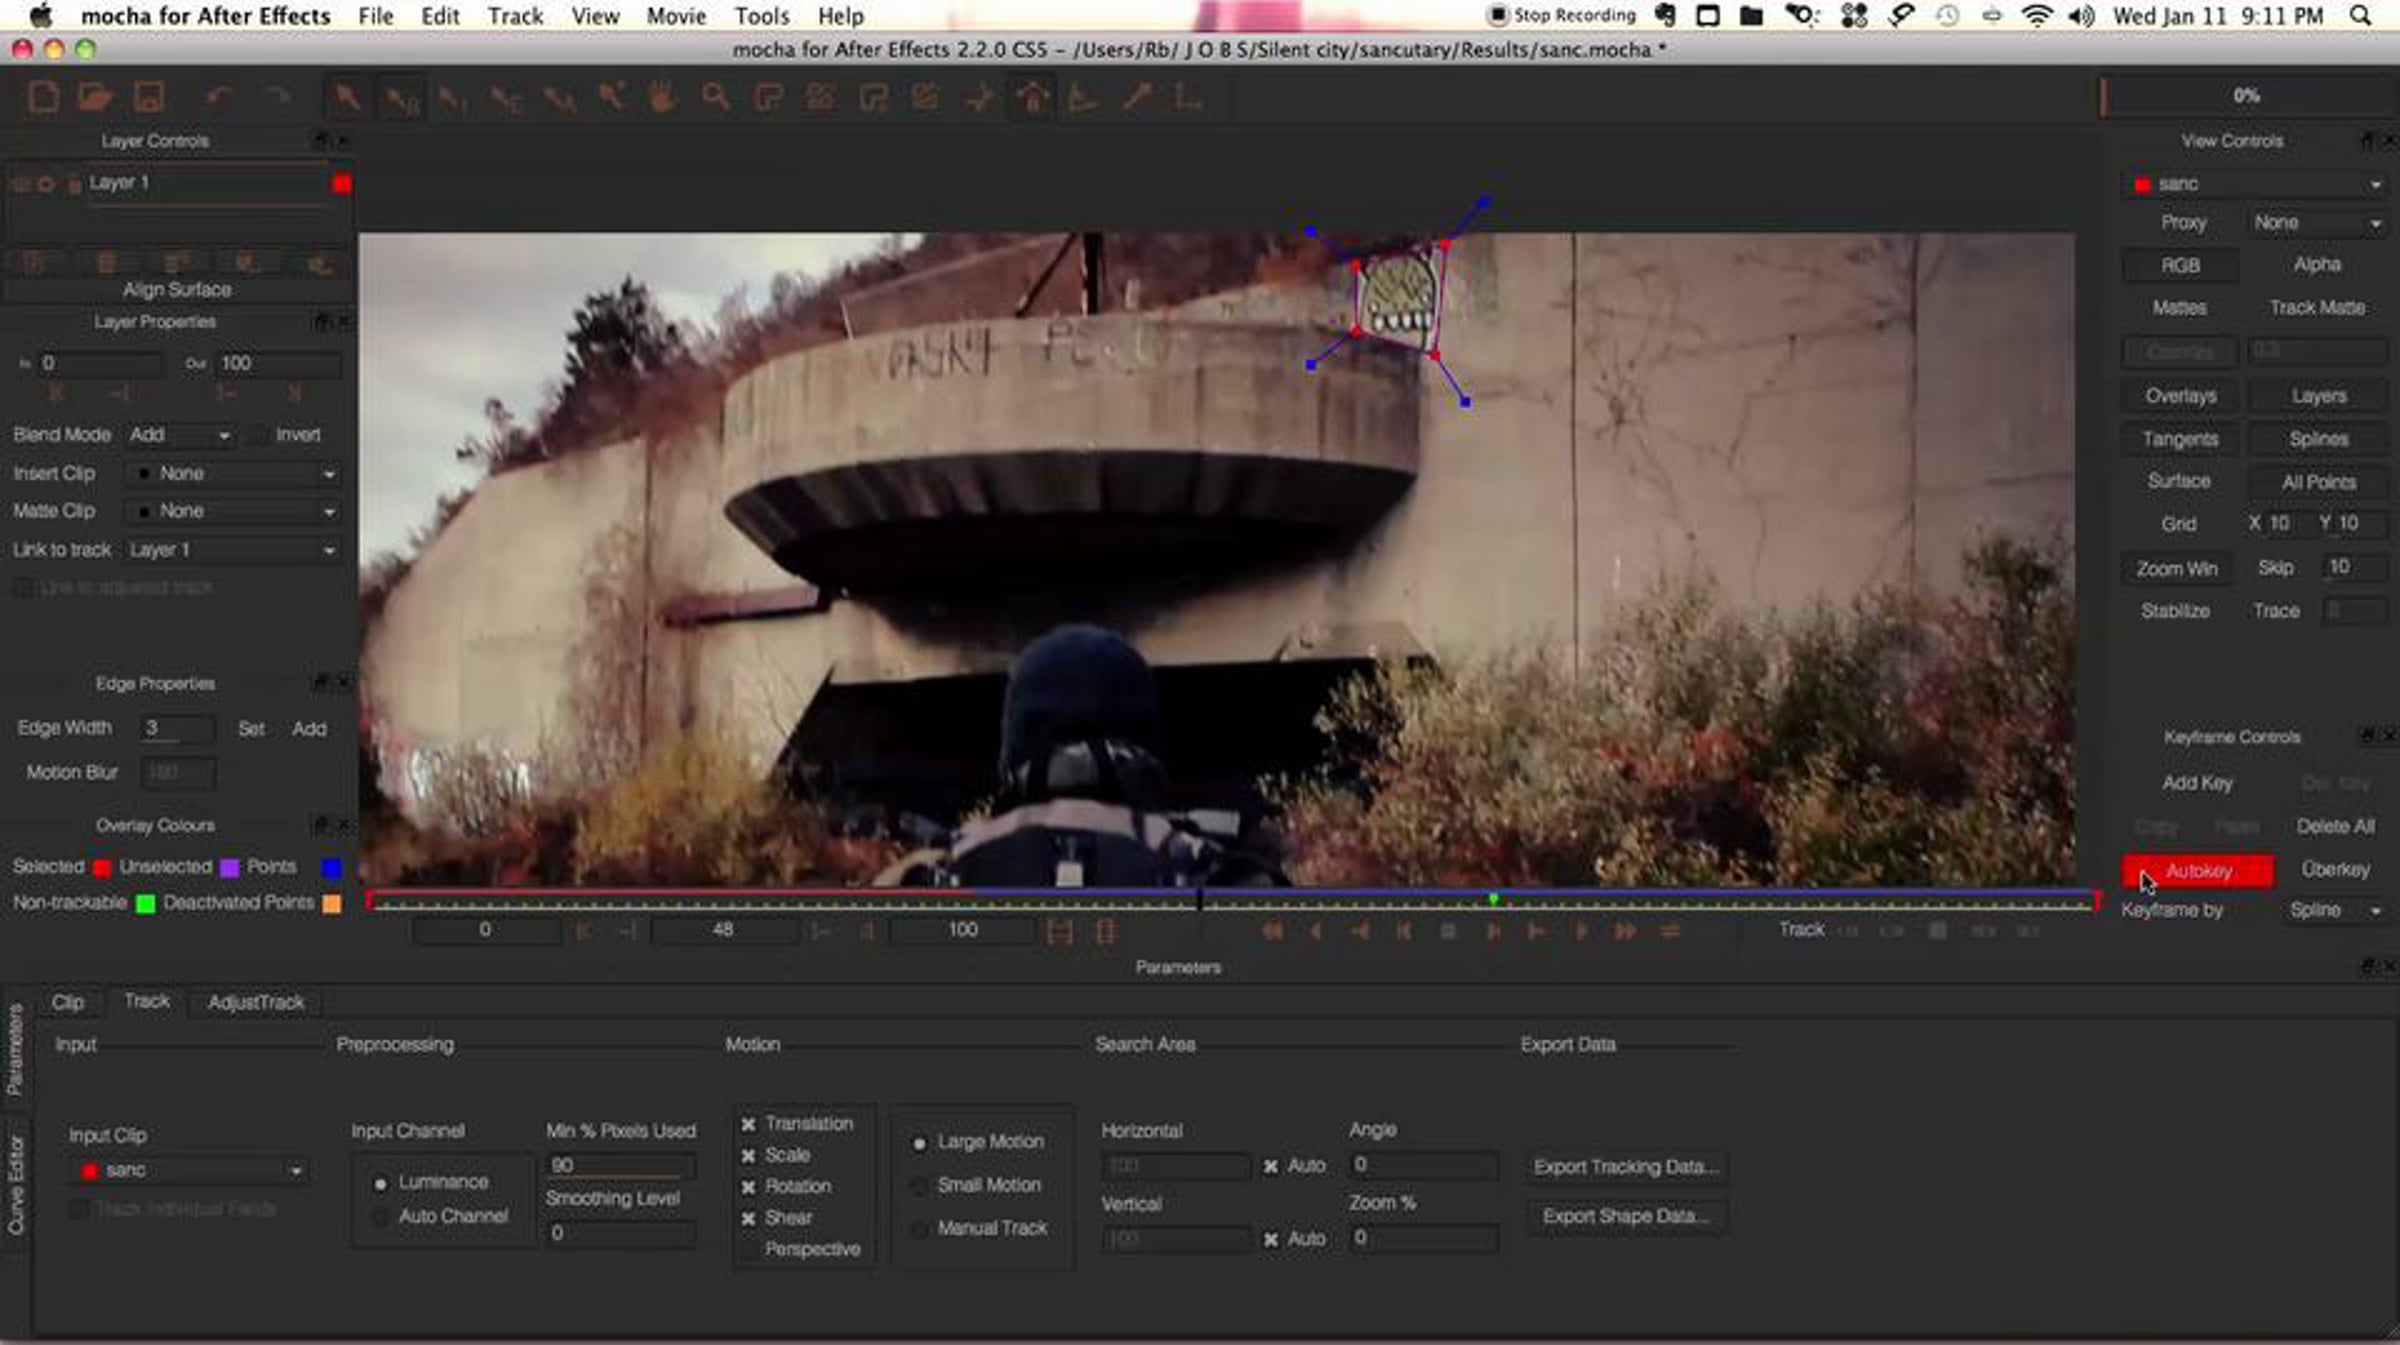Viewport: 2400px width, 1345px height.
Task: Open the Link to track dropdown
Action: 231,550
